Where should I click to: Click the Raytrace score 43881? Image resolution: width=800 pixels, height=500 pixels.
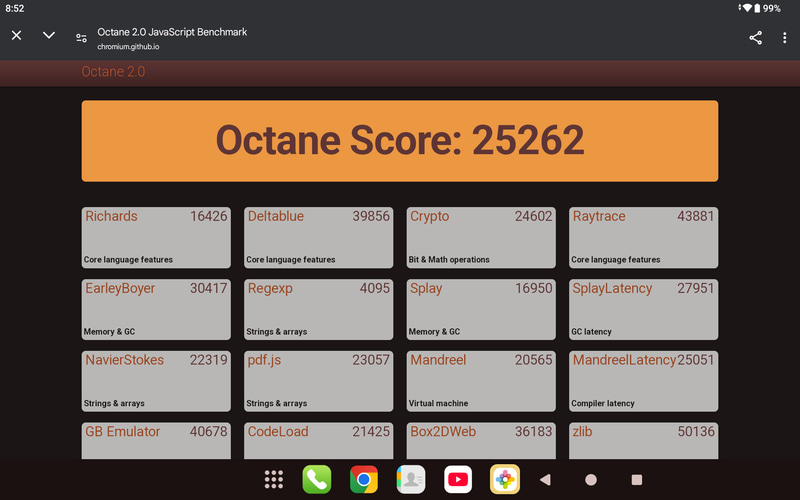coord(696,216)
